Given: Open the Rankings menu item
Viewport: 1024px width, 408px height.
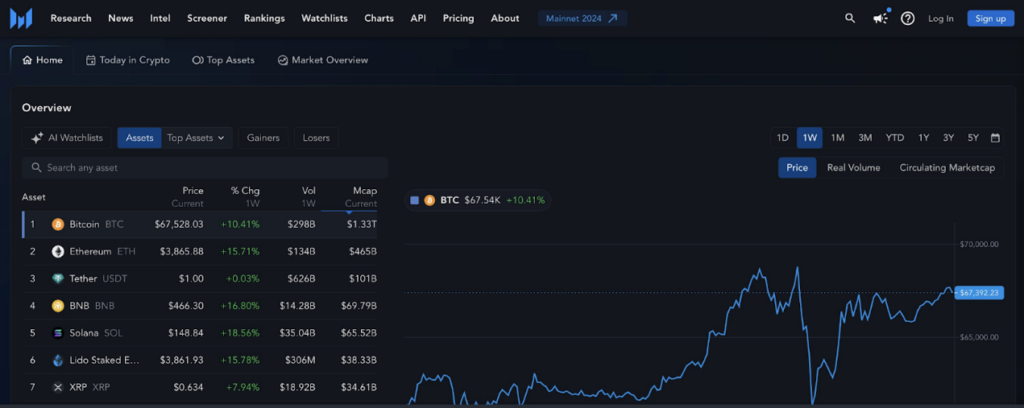Looking at the screenshot, I should [264, 18].
